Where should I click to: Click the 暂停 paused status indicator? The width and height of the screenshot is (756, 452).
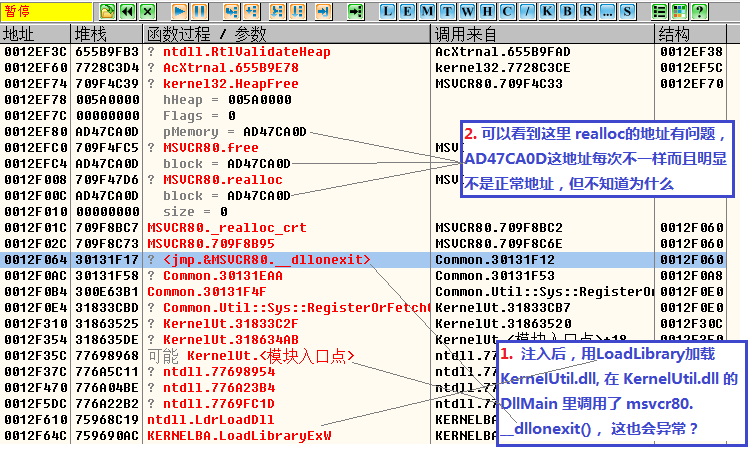[46, 12]
